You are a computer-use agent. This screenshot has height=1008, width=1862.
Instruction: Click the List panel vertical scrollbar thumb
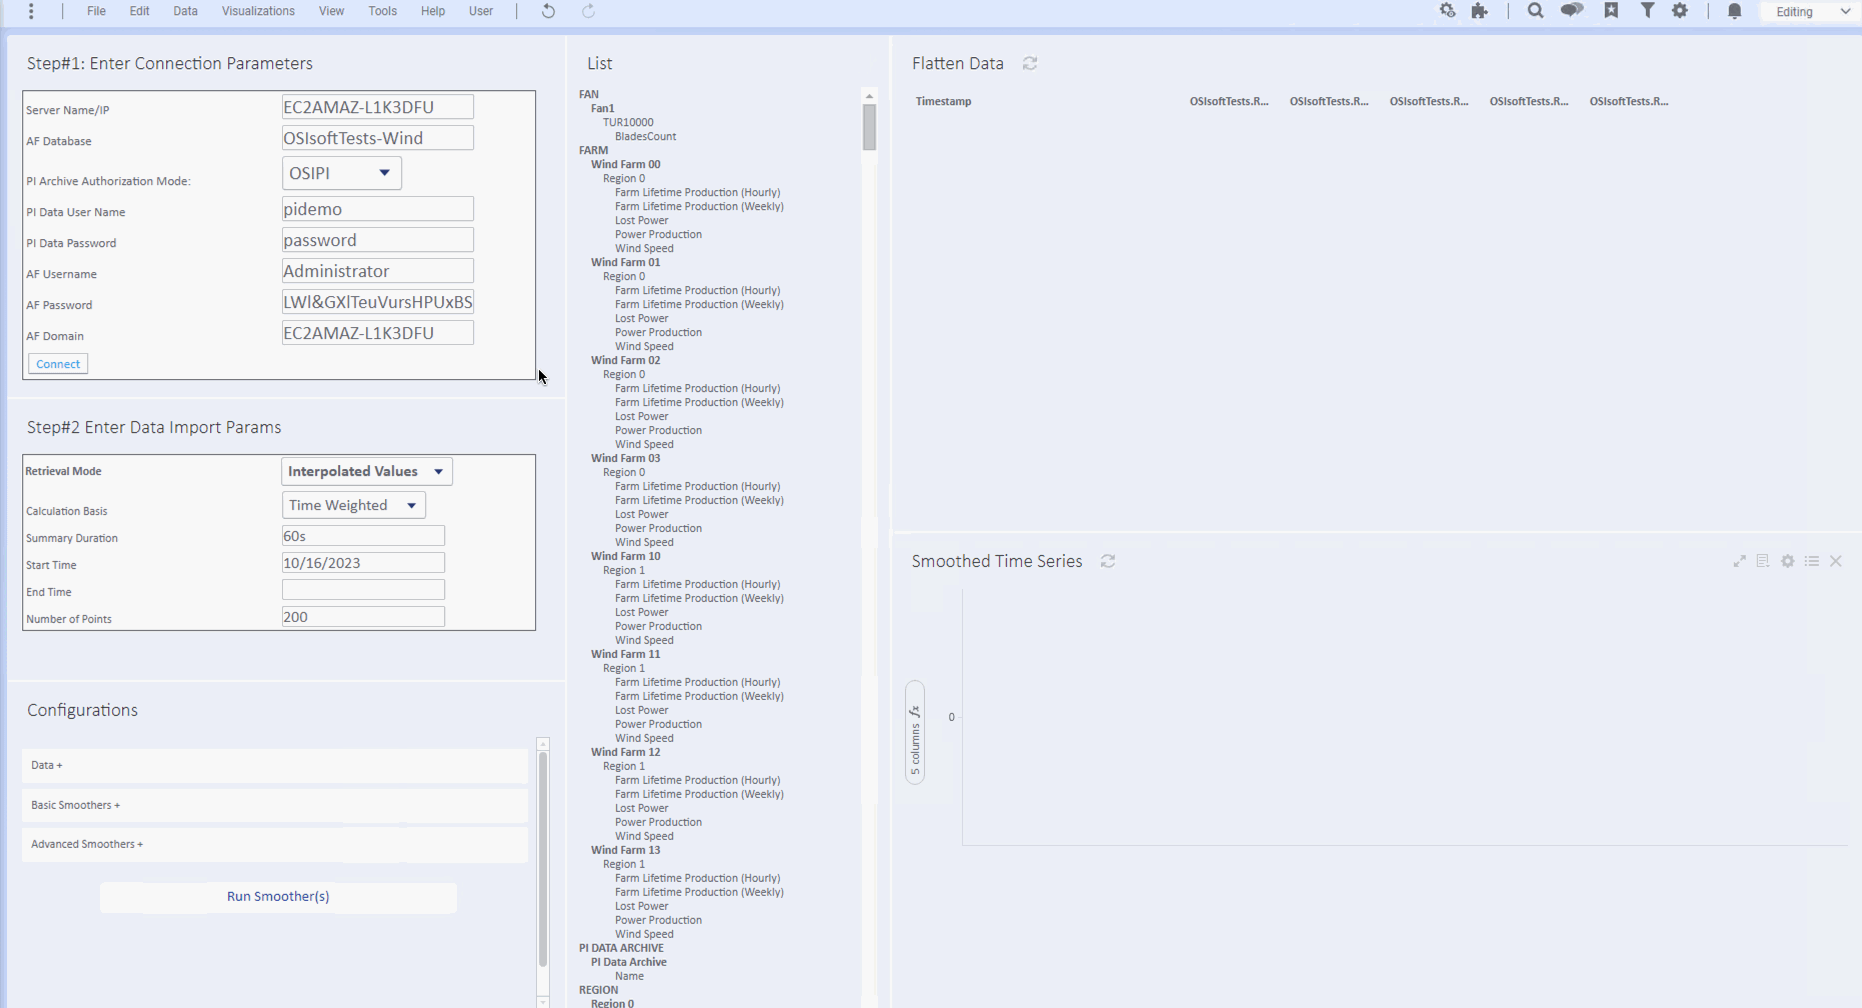coord(869,127)
